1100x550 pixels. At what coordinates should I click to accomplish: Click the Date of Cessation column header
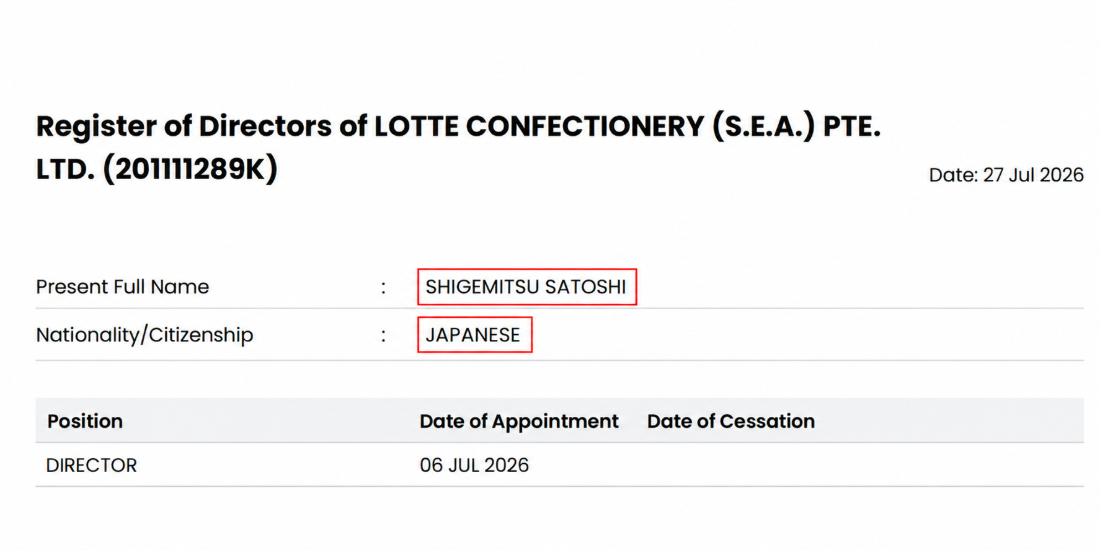731,422
